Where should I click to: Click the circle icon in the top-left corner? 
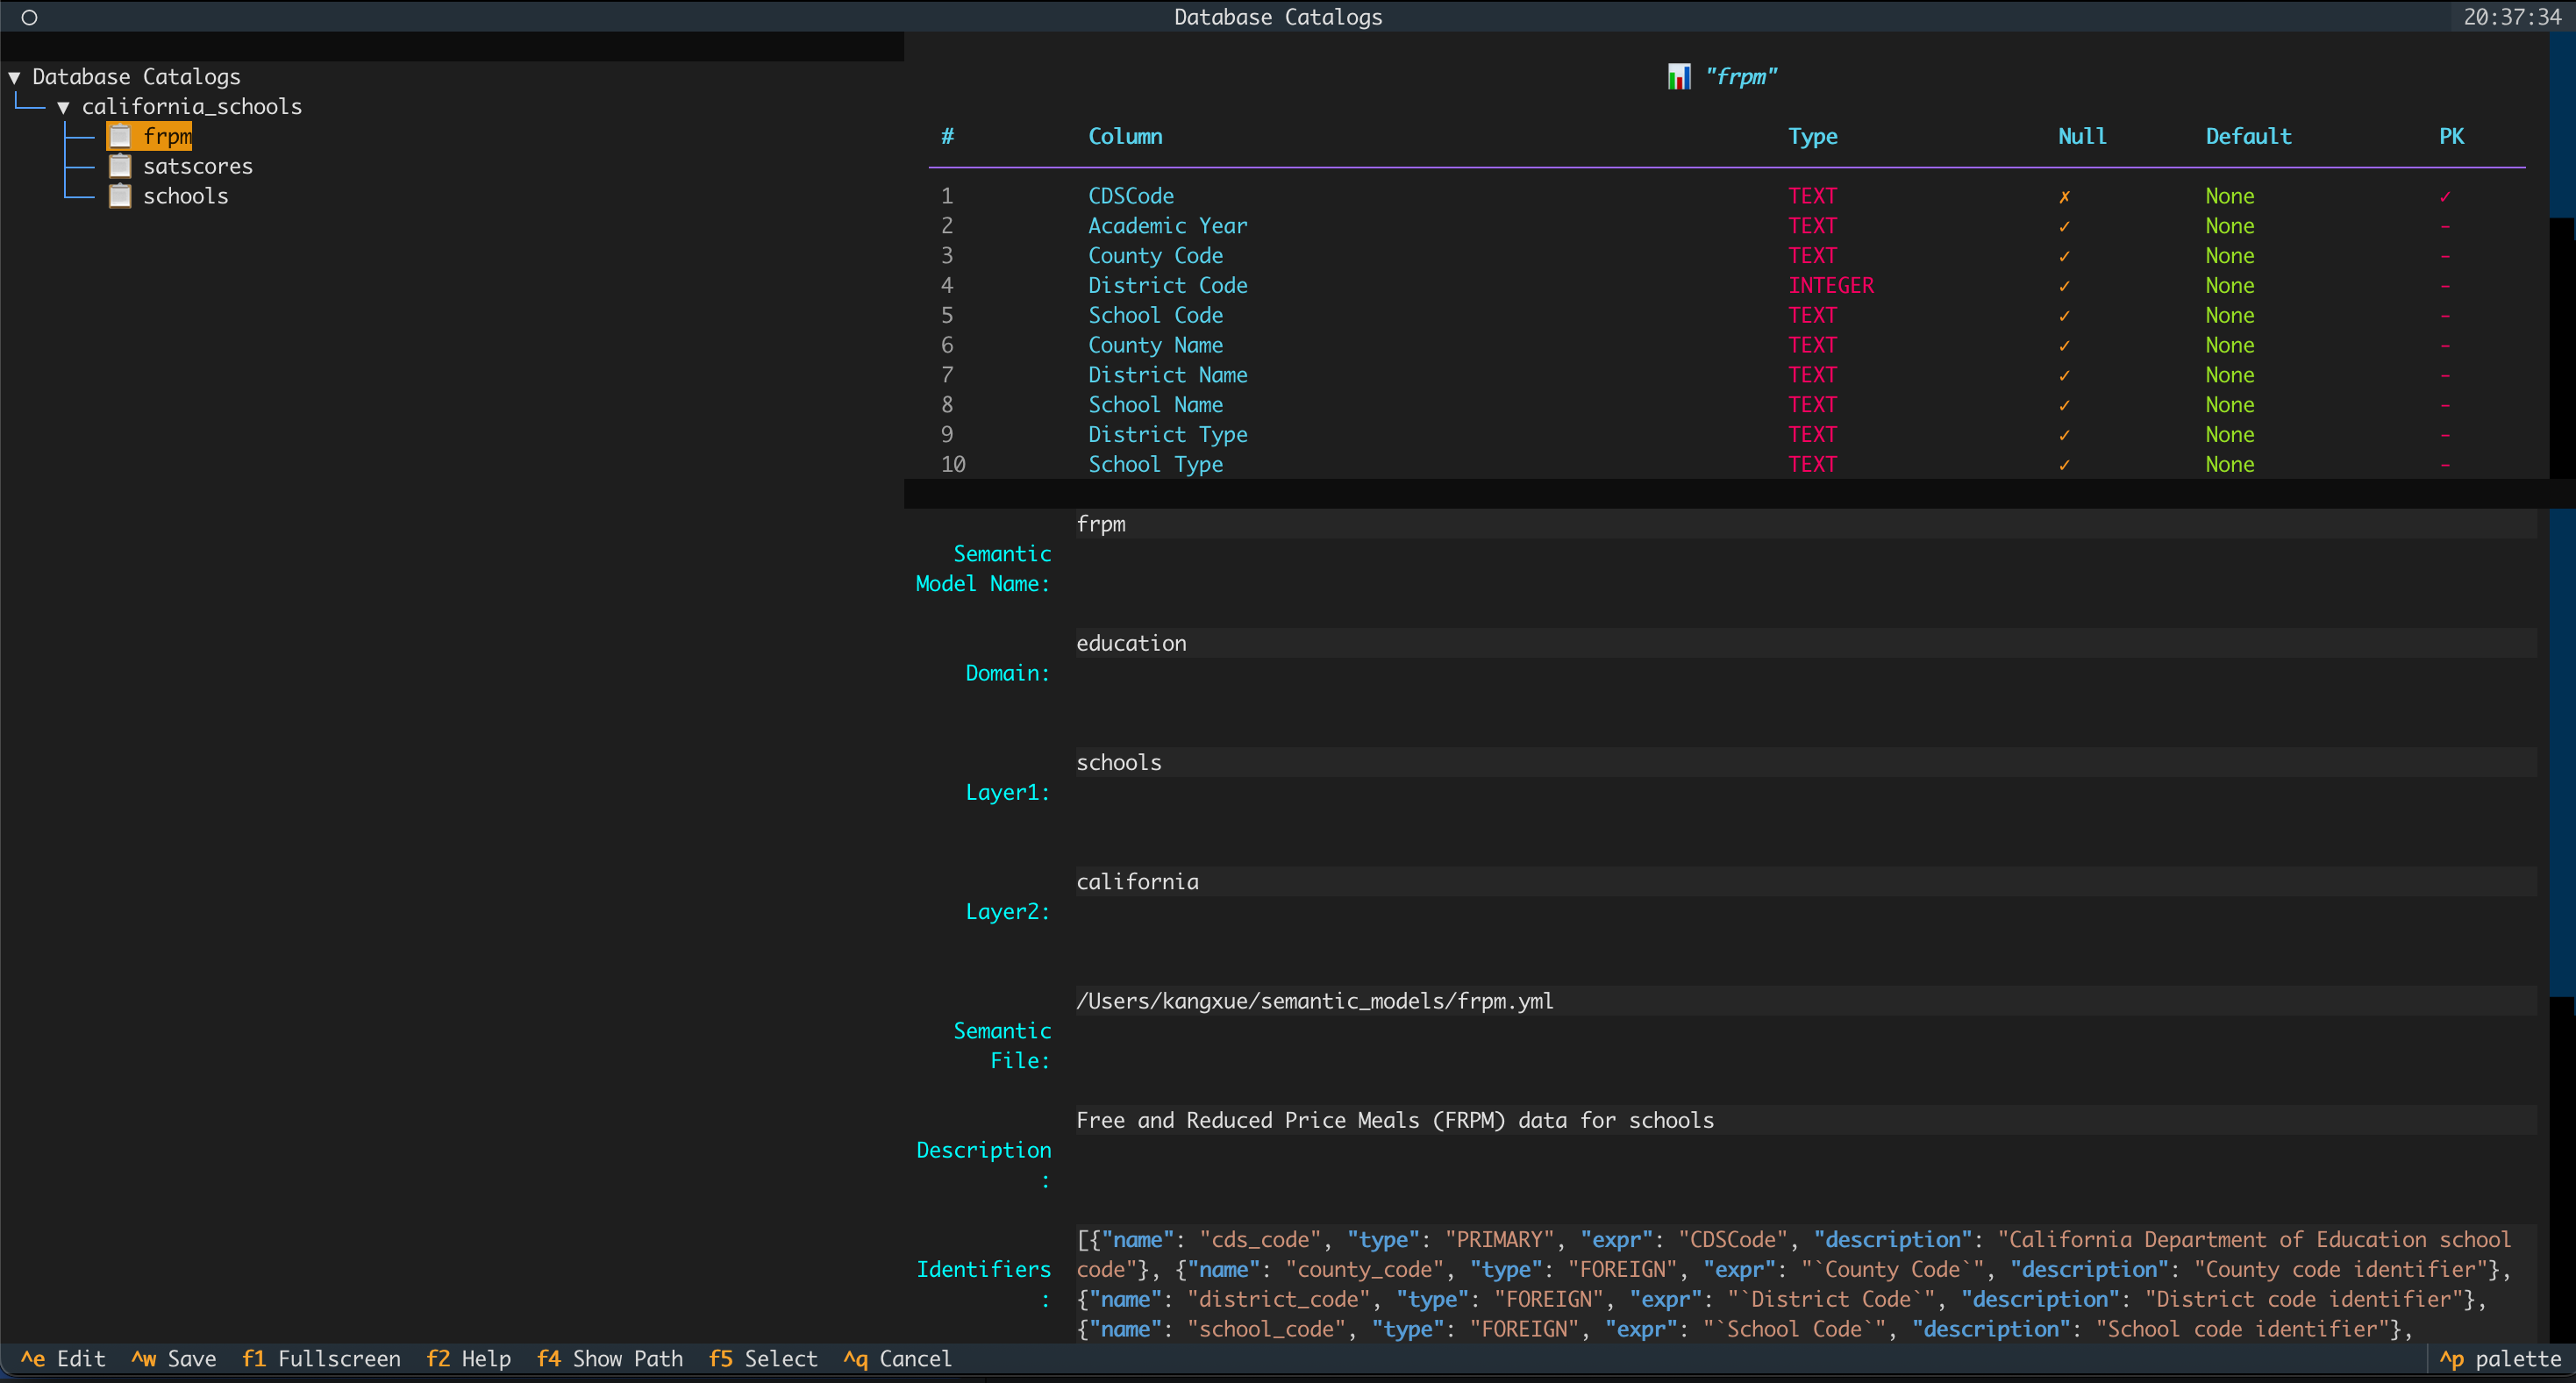29,17
